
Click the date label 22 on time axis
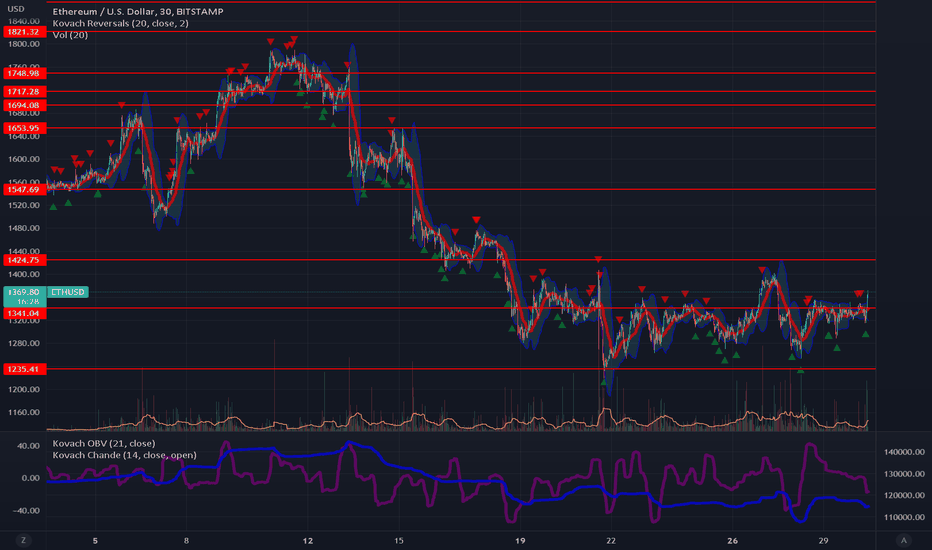tap(611, 540)
